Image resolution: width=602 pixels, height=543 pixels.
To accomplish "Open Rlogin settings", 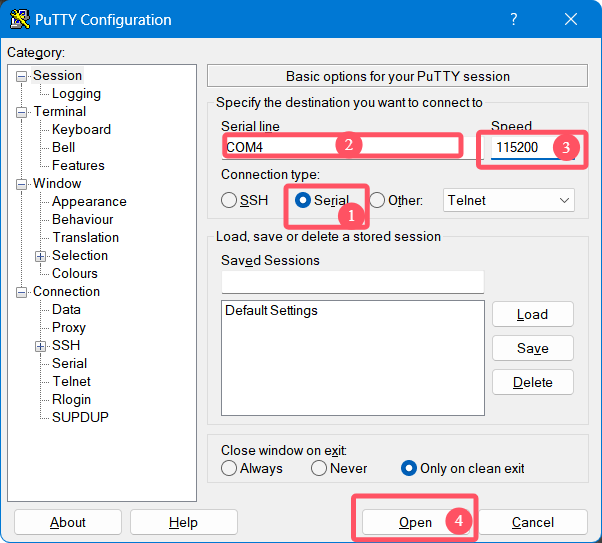I will 71,399.
